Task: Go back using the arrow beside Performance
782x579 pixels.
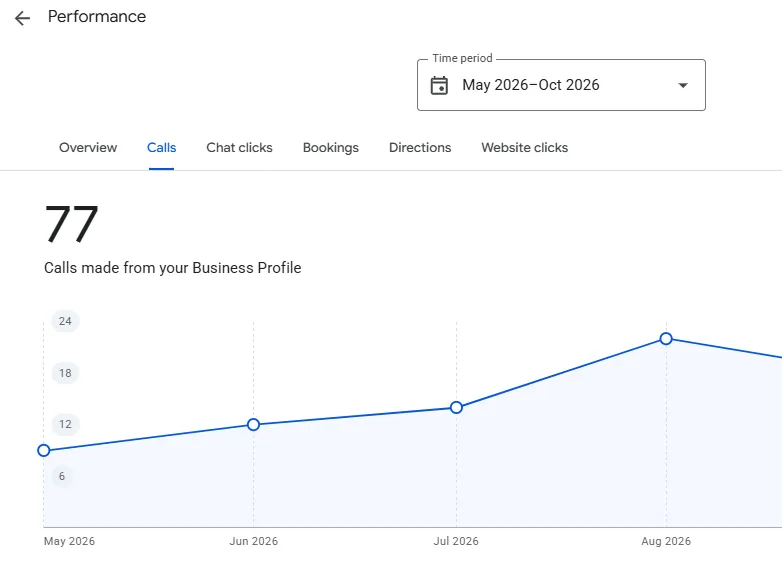Action: (x=22, y=18)
